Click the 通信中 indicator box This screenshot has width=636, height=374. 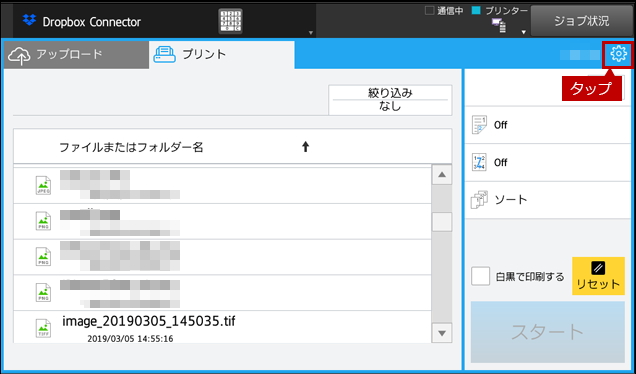[429, 11]
